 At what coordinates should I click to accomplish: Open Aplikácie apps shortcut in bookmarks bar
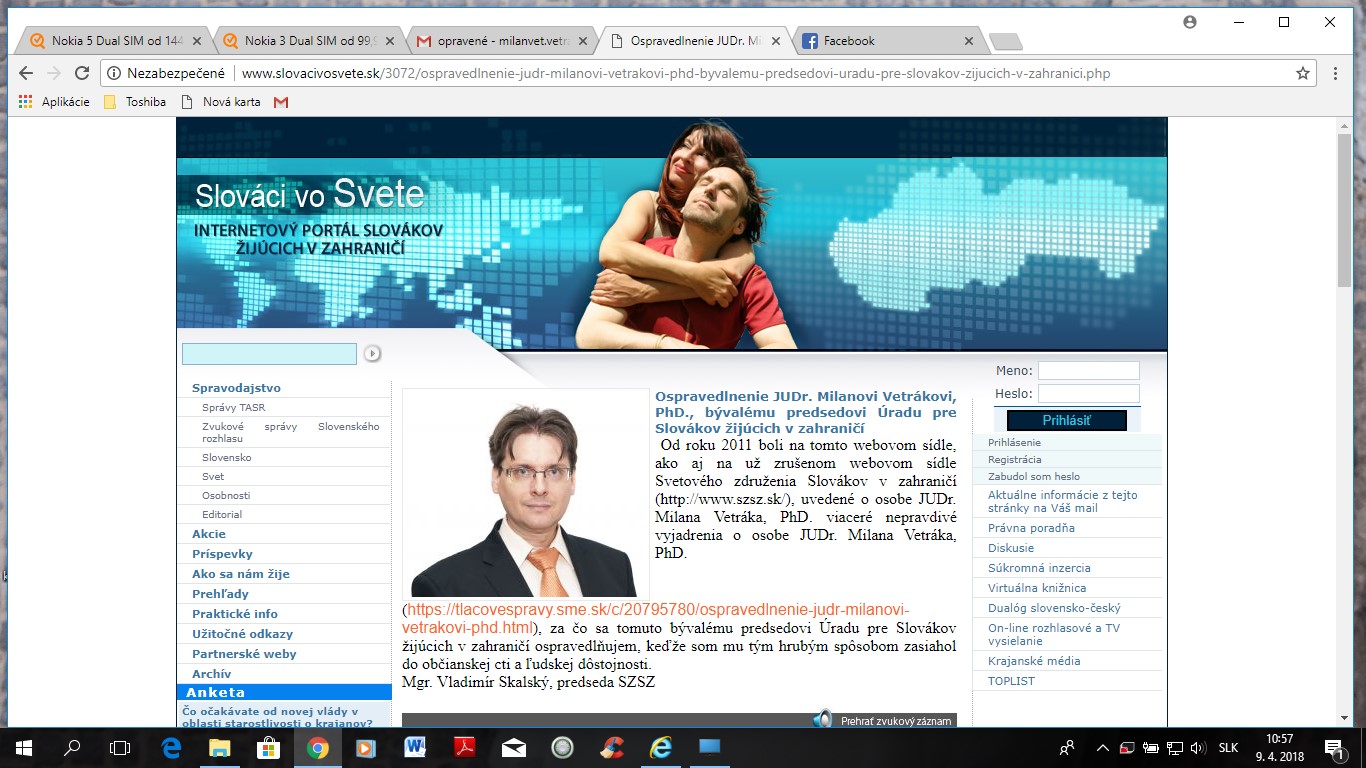click(55, 102)
